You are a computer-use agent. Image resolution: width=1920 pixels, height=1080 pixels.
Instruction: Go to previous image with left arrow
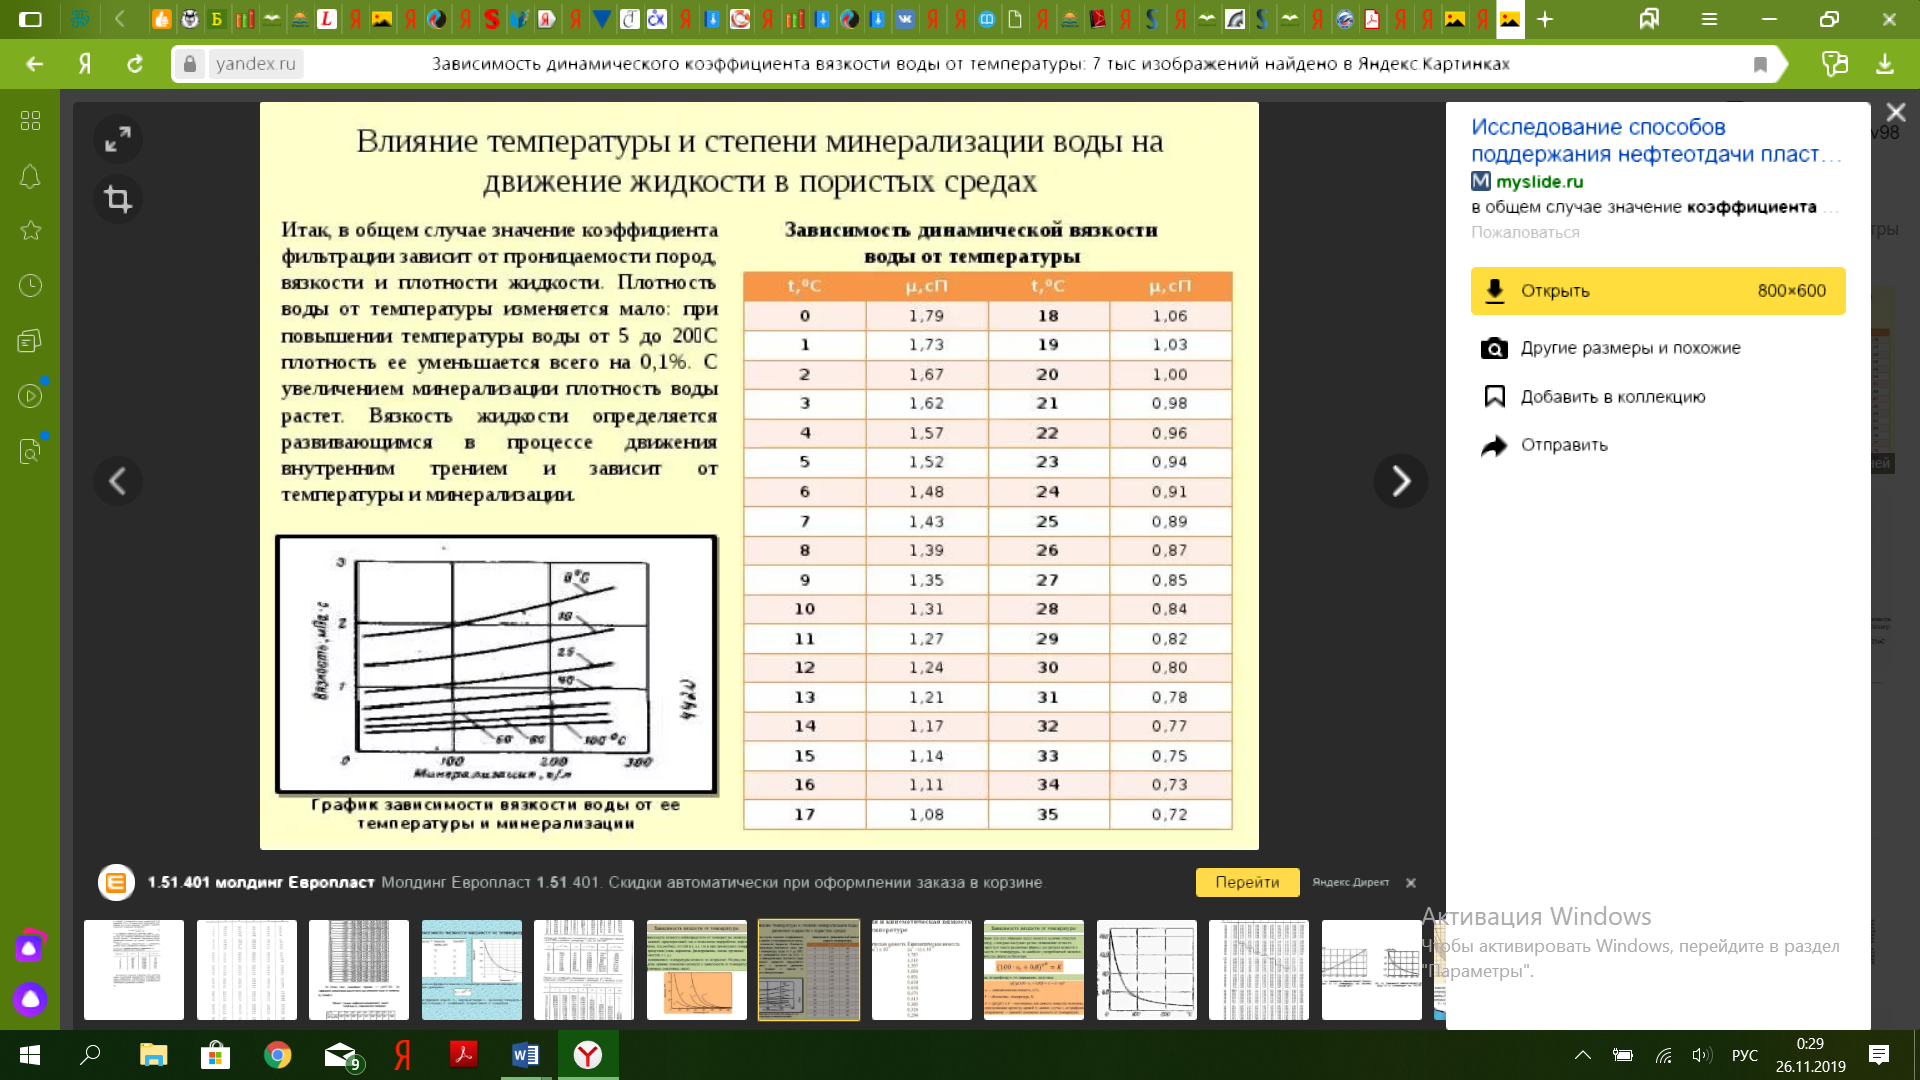[118, 481]
